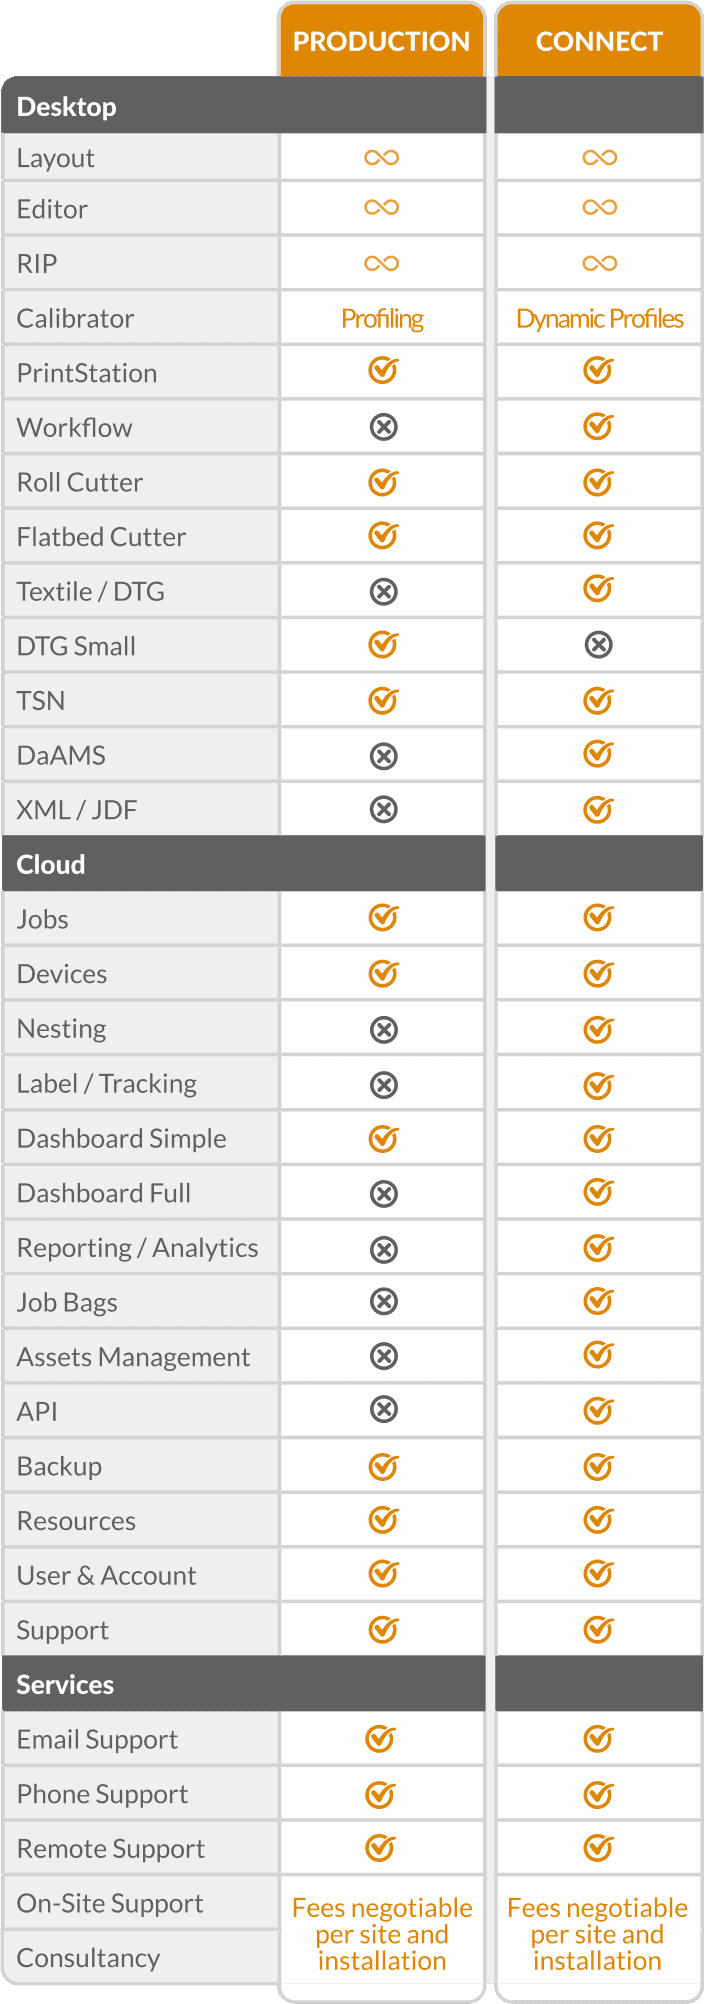Click the Production cross icon for API
The height and width of the screenshot is (2004, 705).
click(384, 1410)
